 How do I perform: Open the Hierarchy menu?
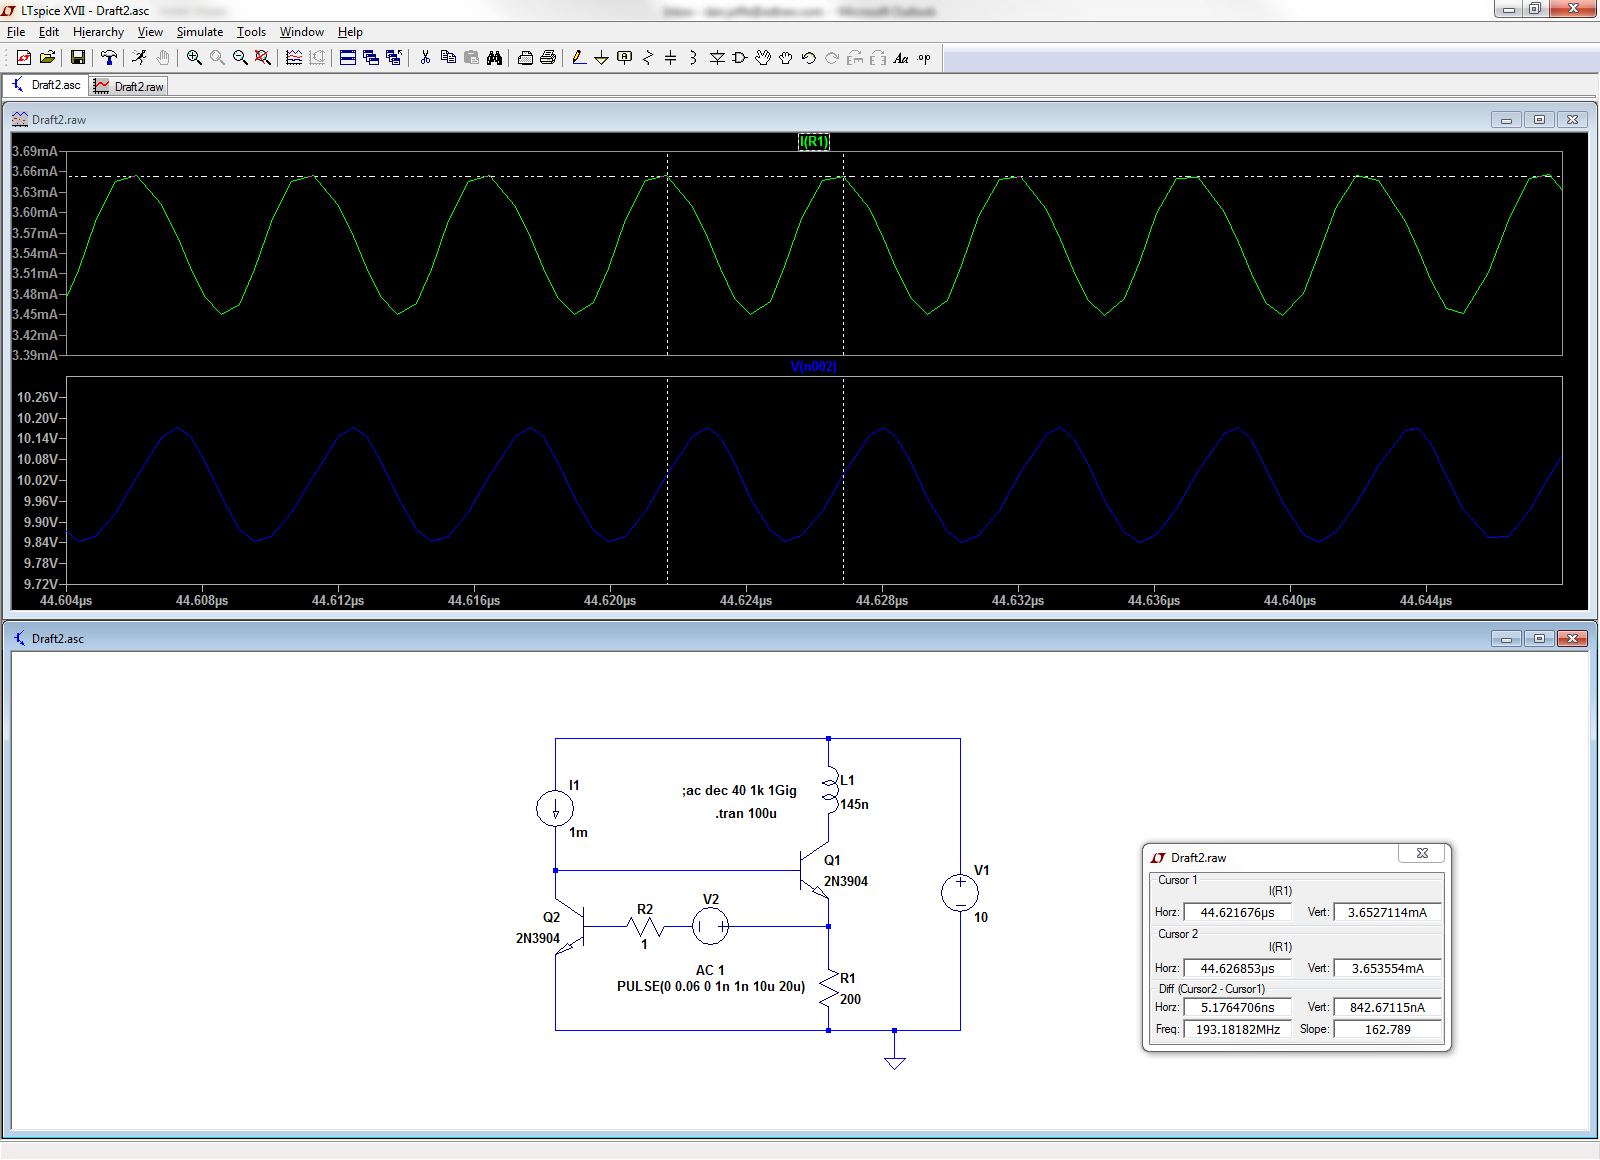98,32
